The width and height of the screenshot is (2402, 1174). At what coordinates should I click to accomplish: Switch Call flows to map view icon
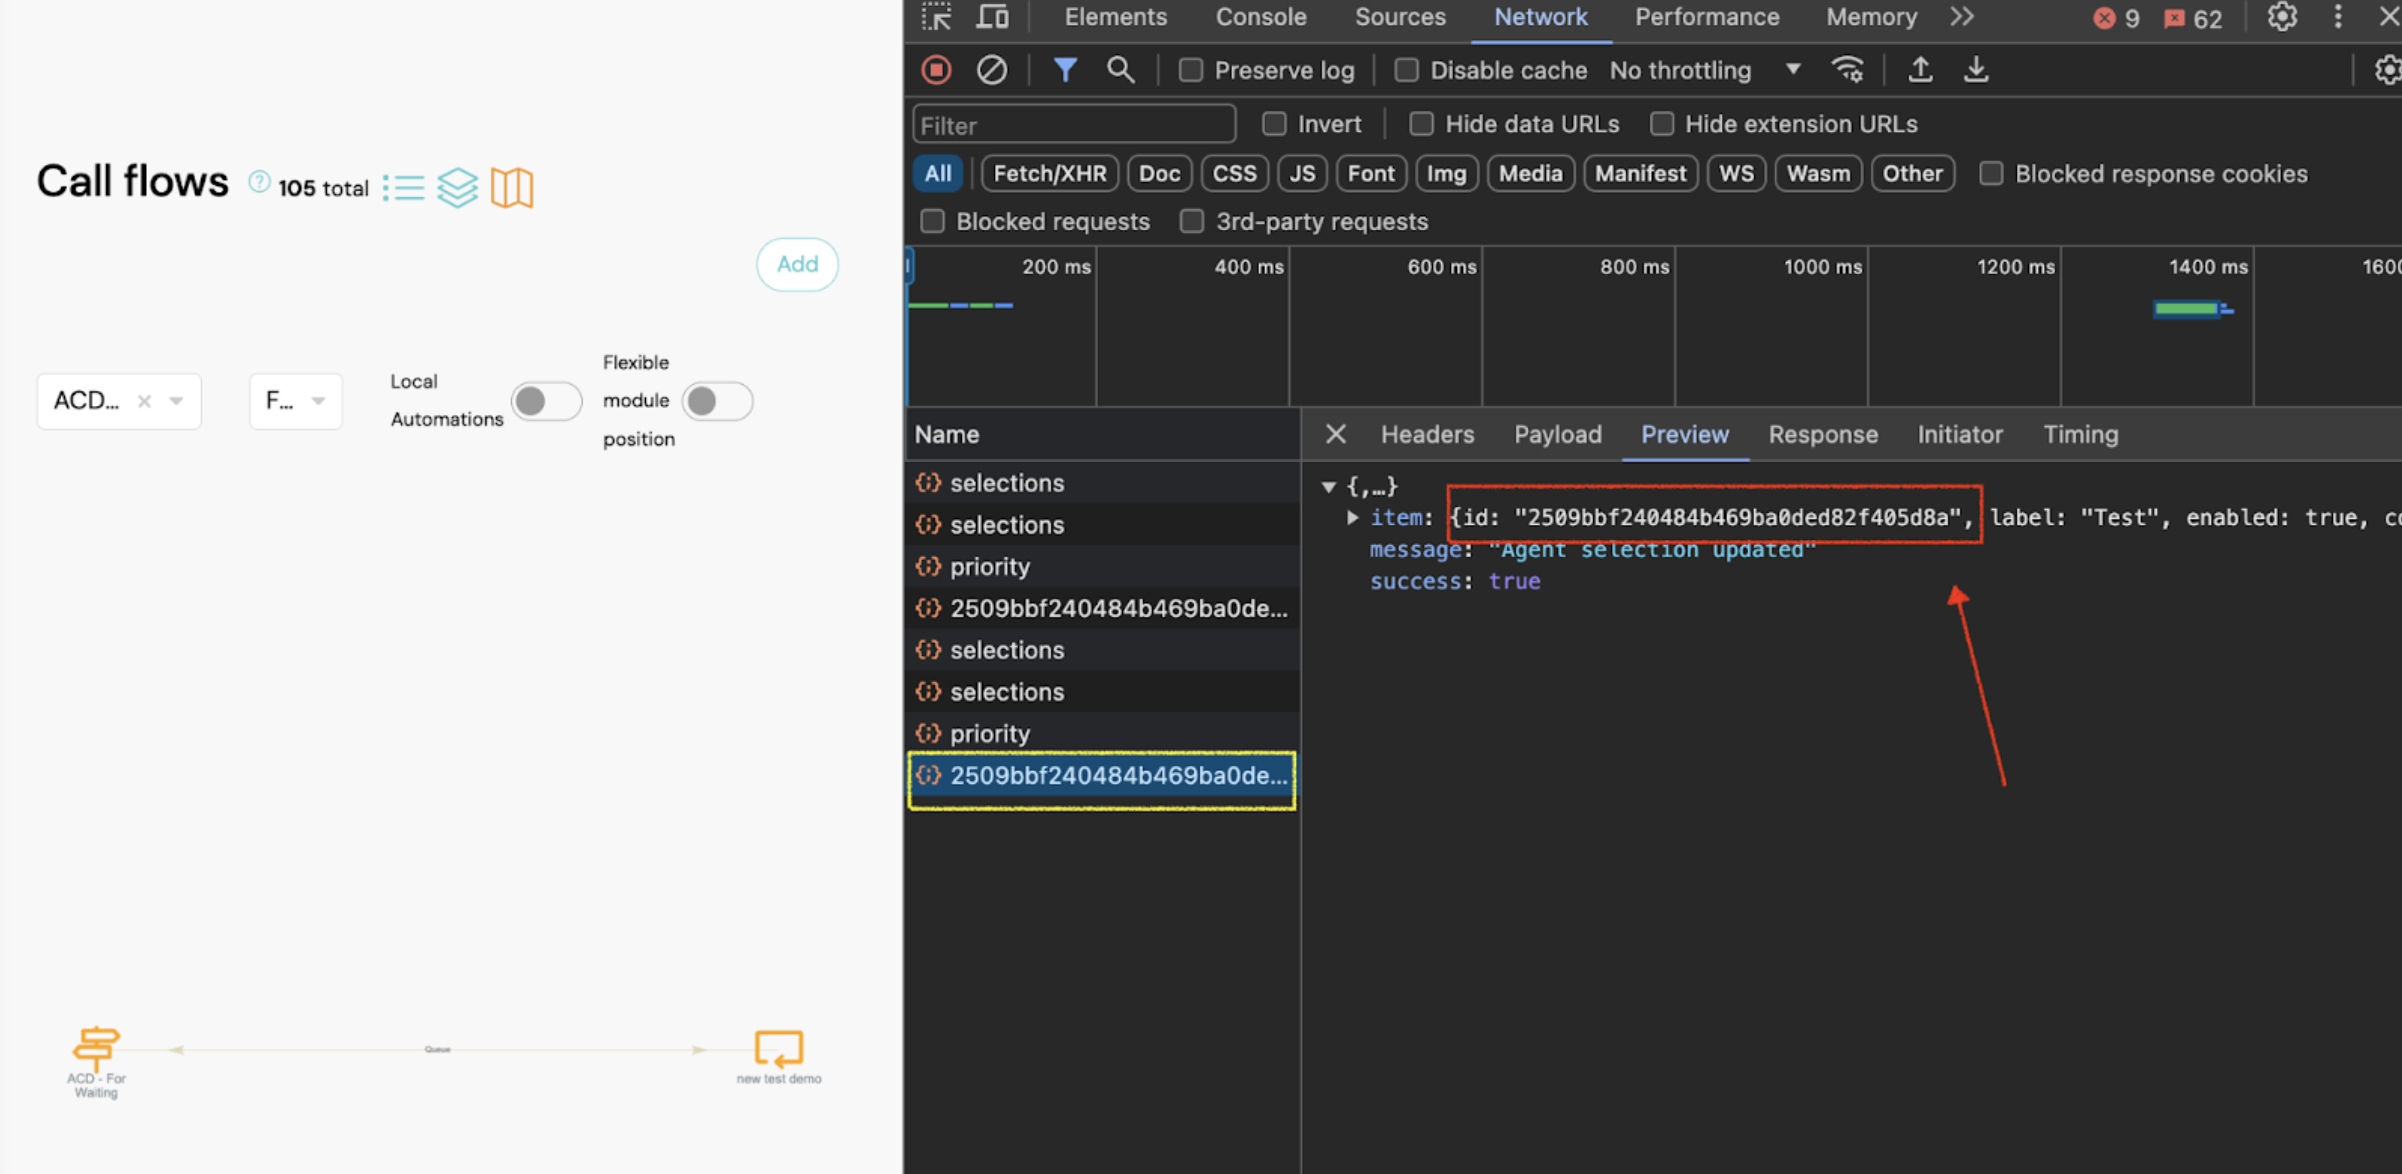[512, 187]
